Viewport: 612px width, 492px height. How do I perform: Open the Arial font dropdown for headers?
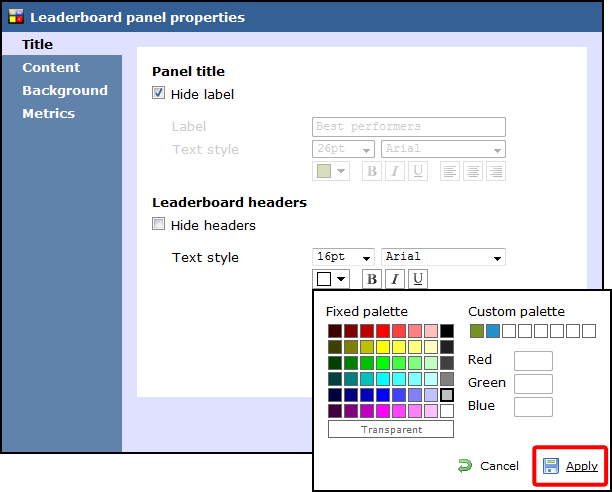point(443,257)
